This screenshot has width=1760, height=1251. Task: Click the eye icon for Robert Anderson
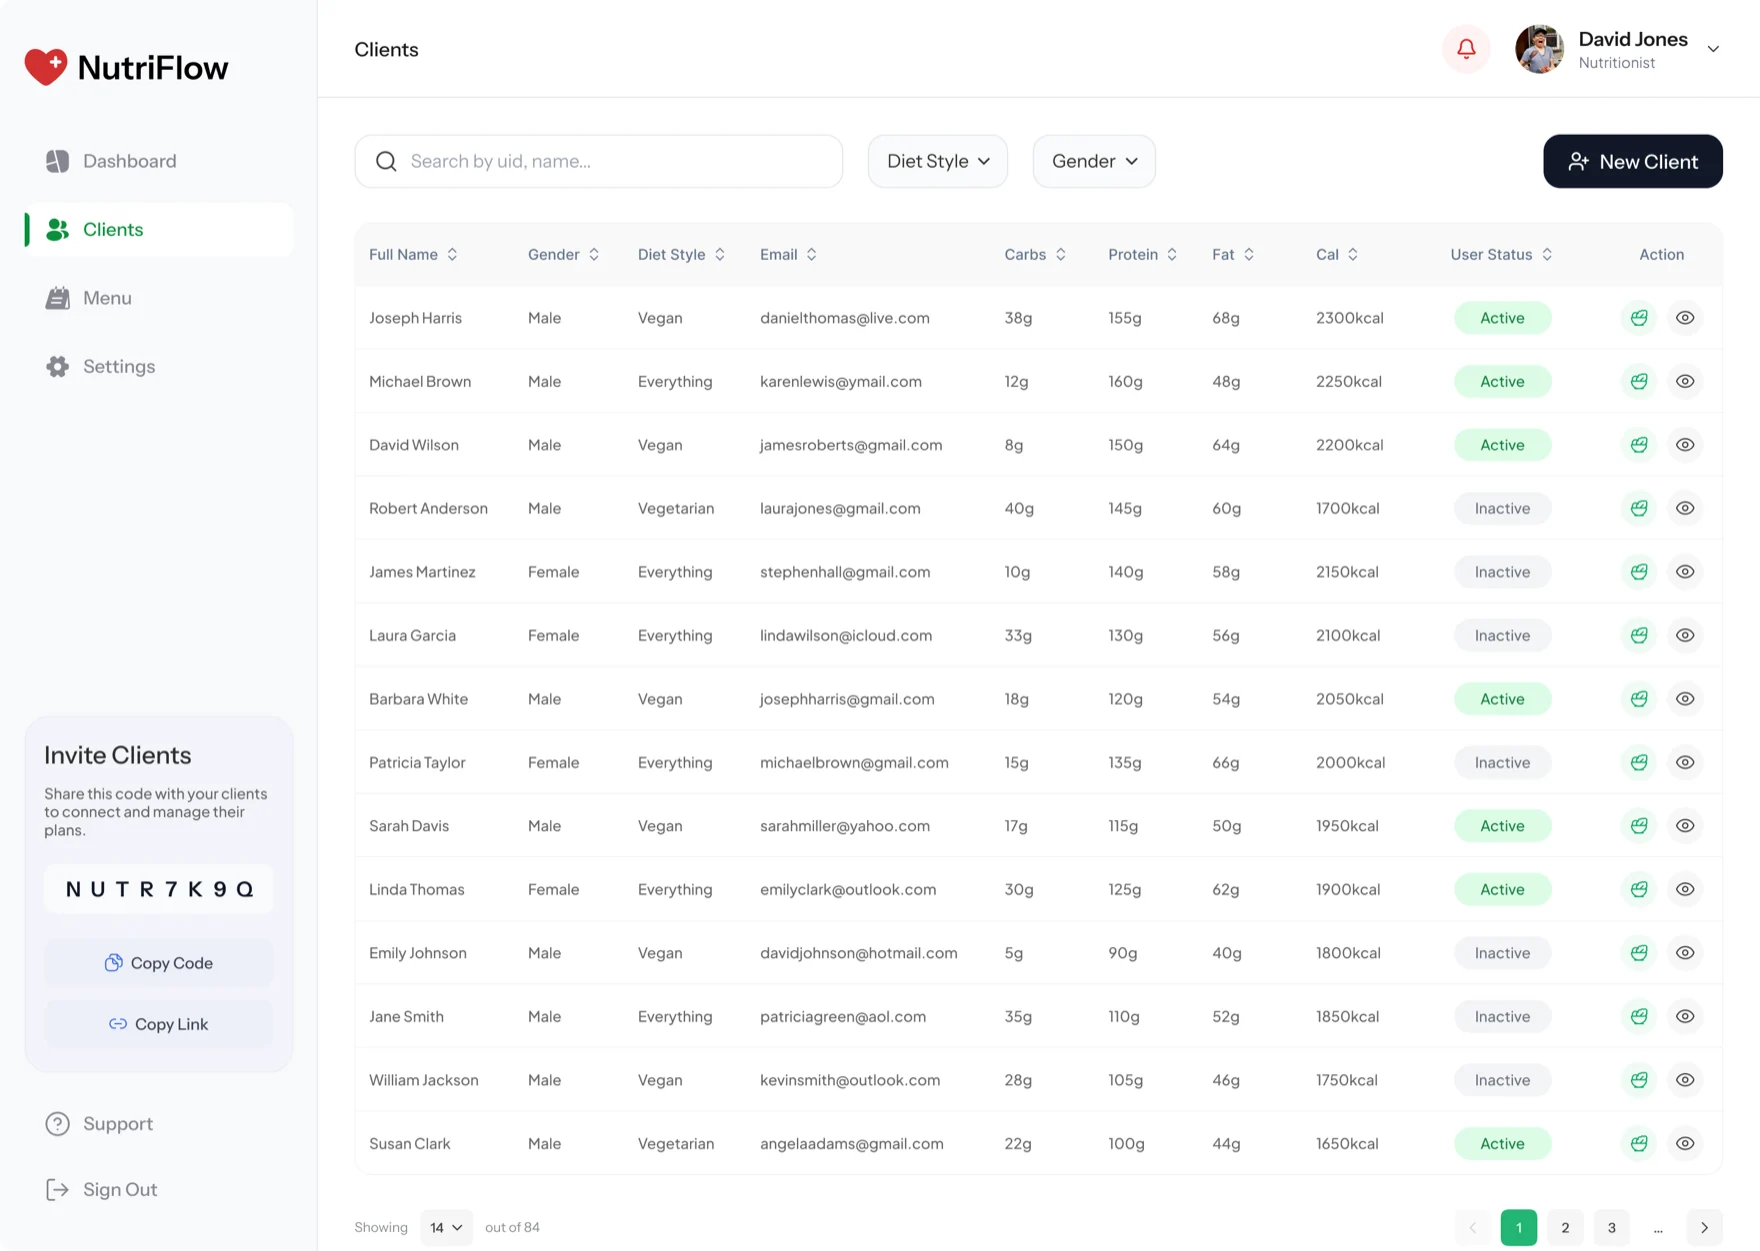[1685, 508]
